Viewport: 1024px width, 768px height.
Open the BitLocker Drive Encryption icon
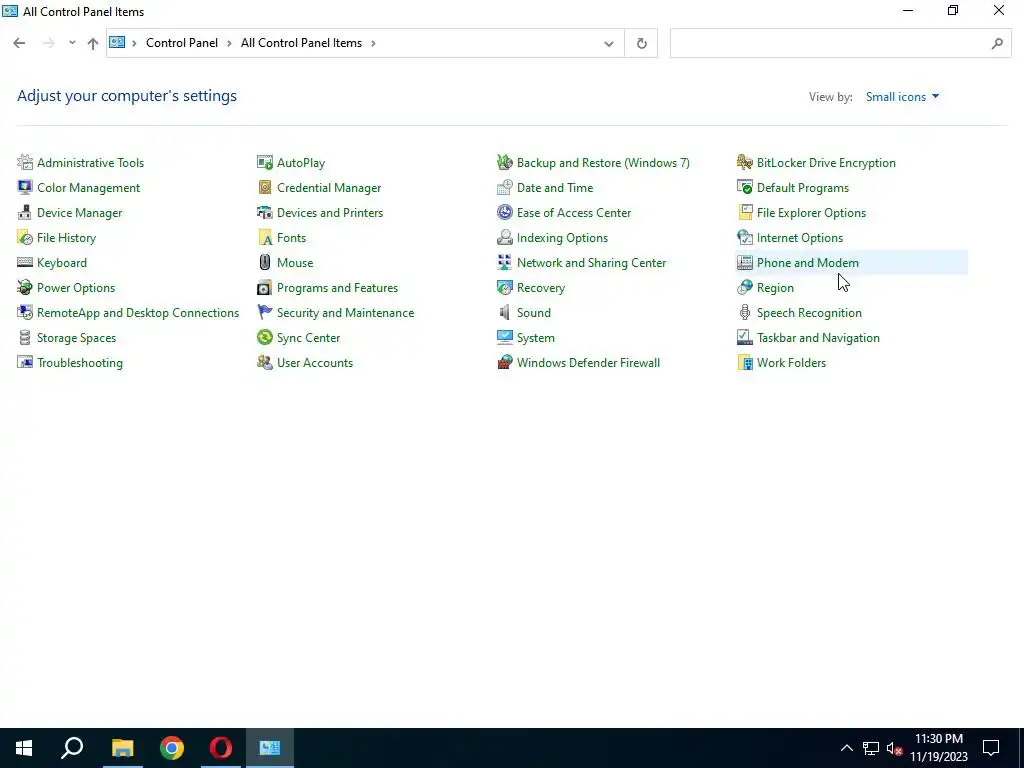pyautogui.click(x=744, y=163)
